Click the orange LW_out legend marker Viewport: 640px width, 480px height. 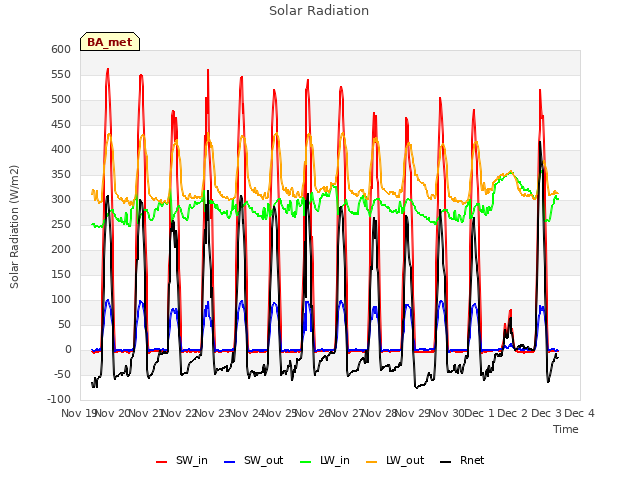(372, 462)
